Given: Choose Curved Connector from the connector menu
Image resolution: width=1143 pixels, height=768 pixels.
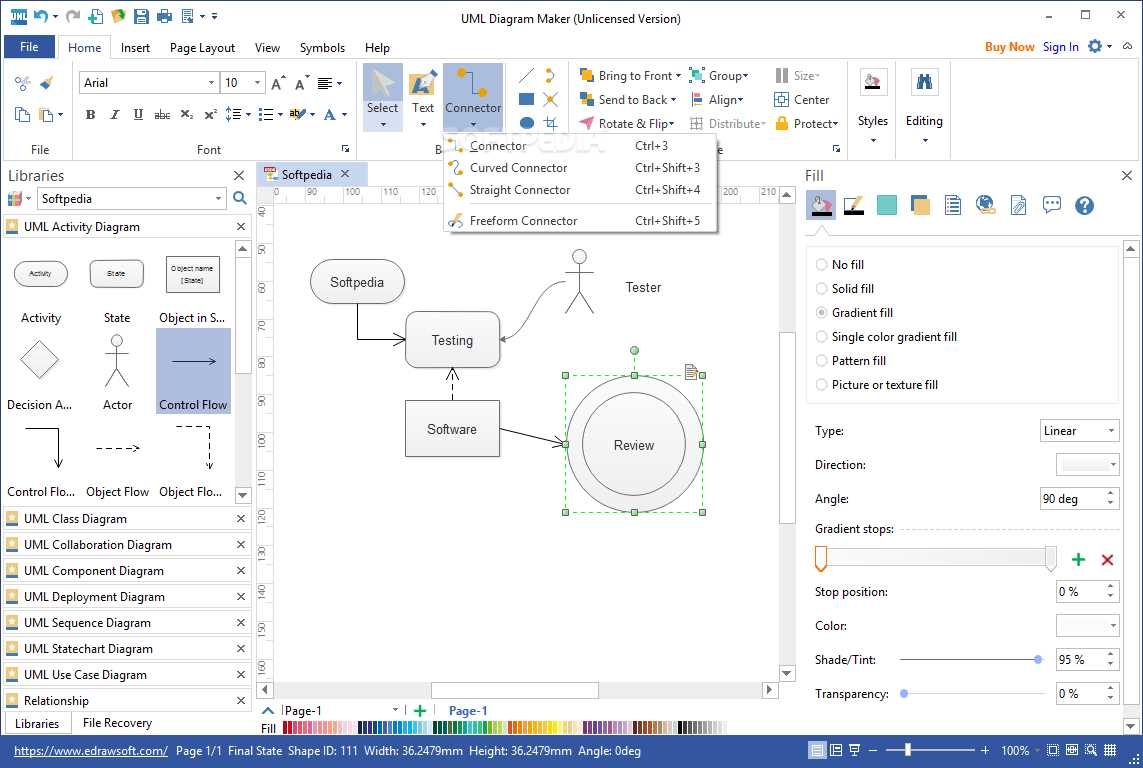Looking at the screenshot, I should 519,167.
